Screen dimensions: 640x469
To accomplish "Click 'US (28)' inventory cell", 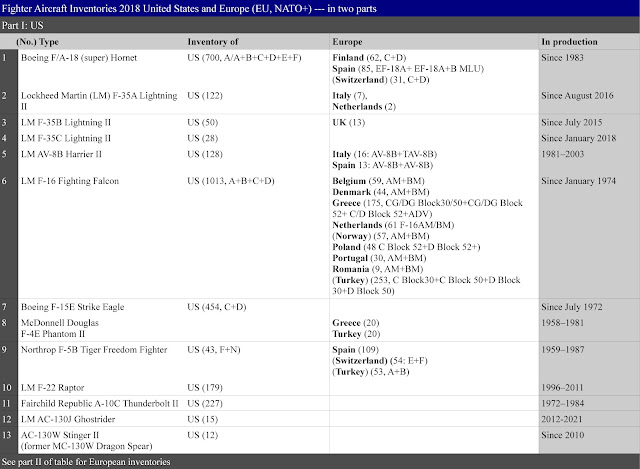I will tap(202, 138).
